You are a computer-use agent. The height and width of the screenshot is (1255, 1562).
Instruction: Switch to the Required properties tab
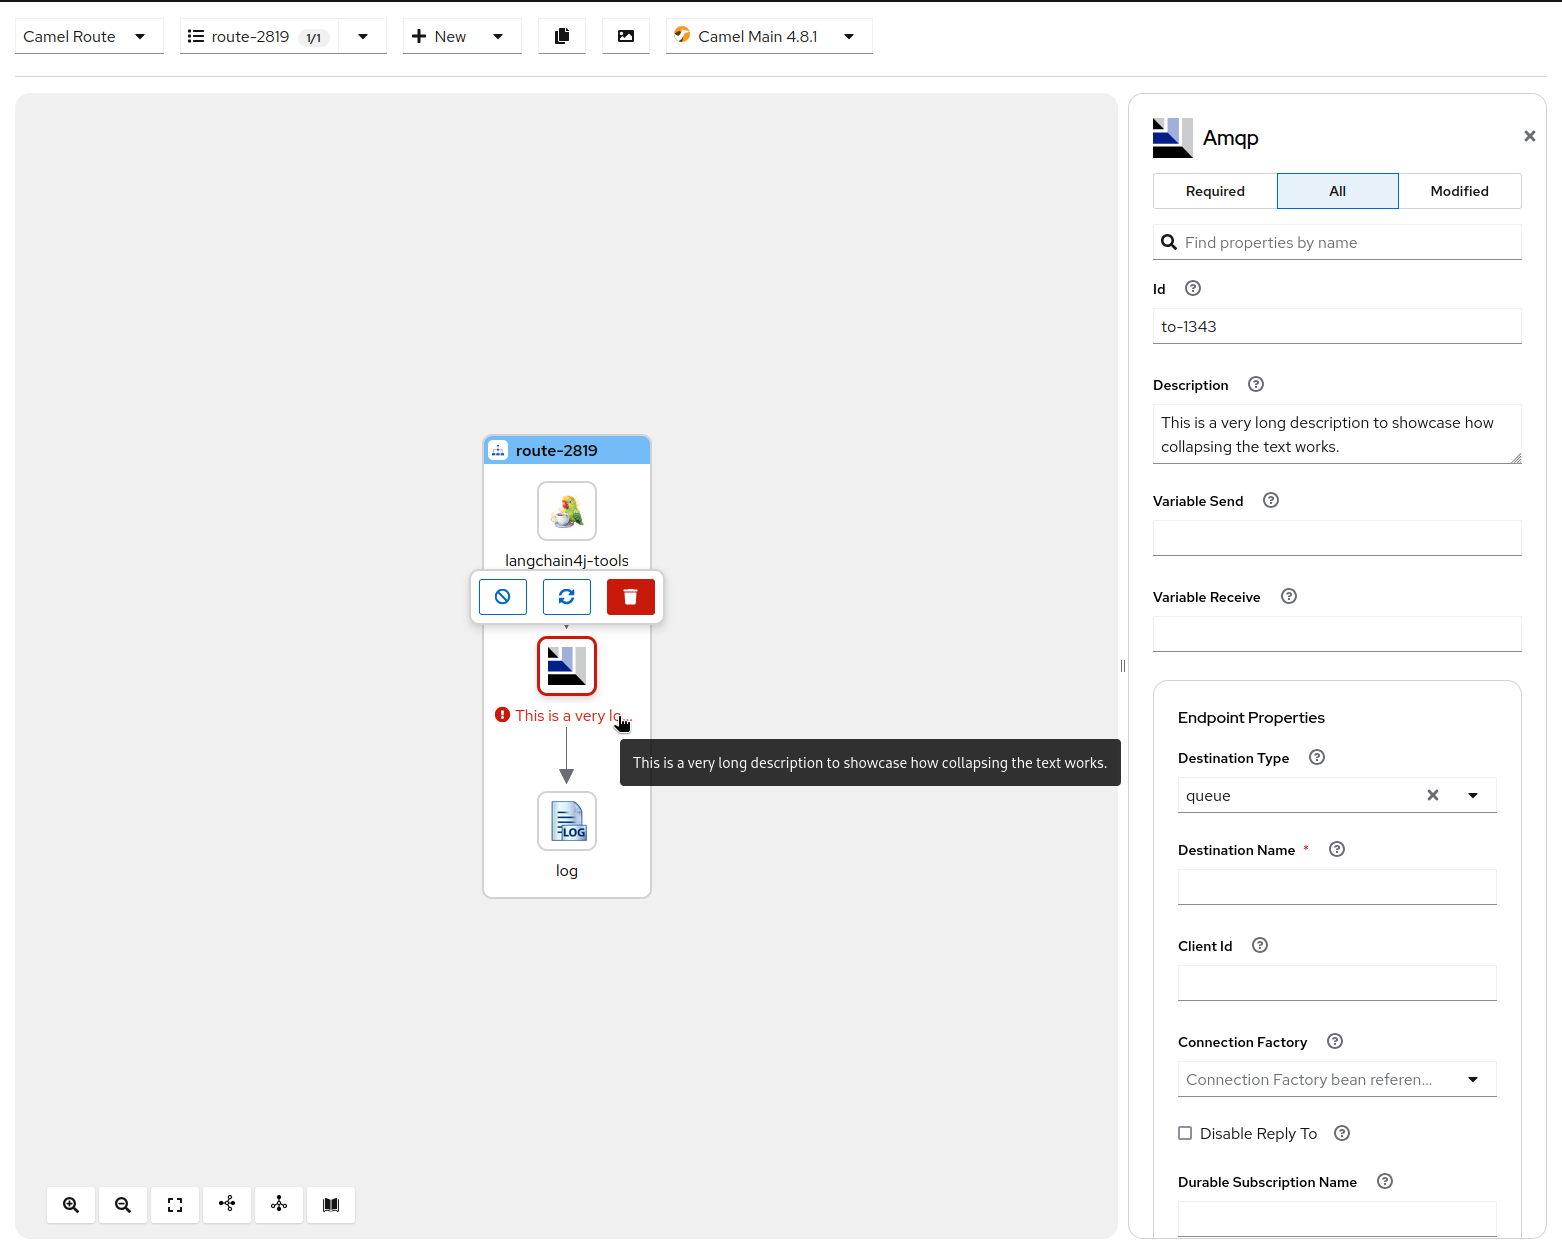click(1215, 191)
